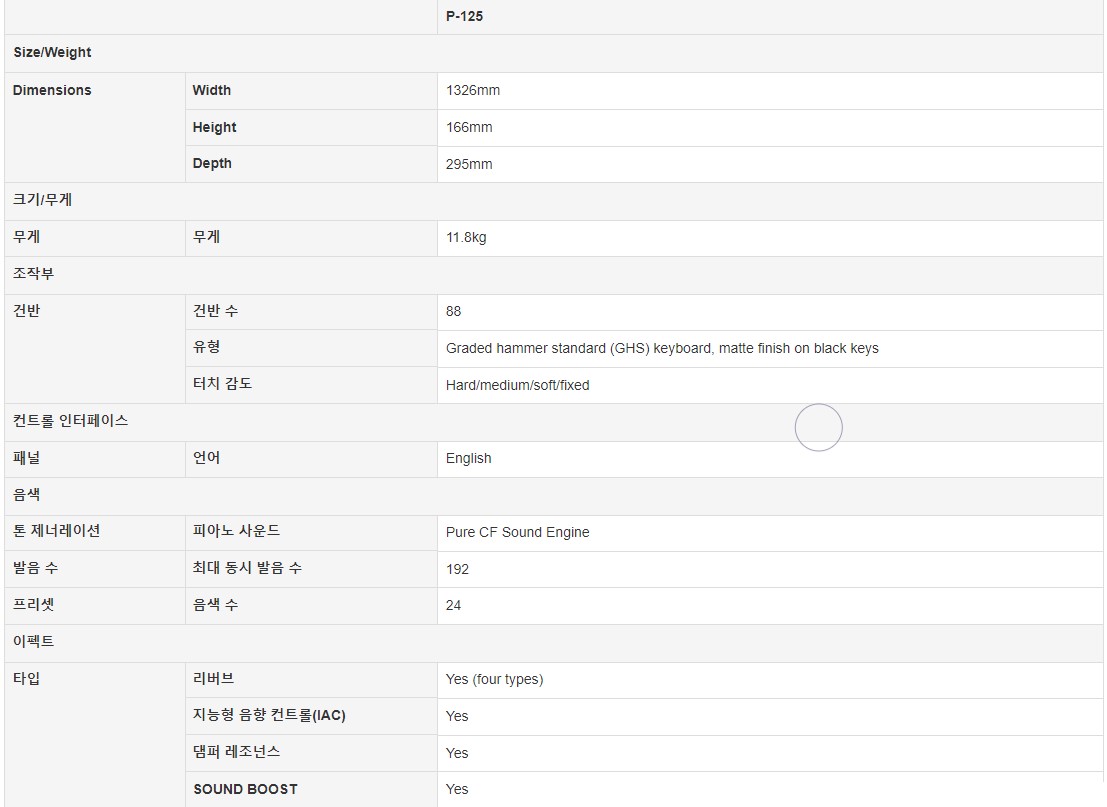This screenshot has width=1107, height=807.
Task: Select the SOUND BOOST label cell
Action: tap(311, 789)
